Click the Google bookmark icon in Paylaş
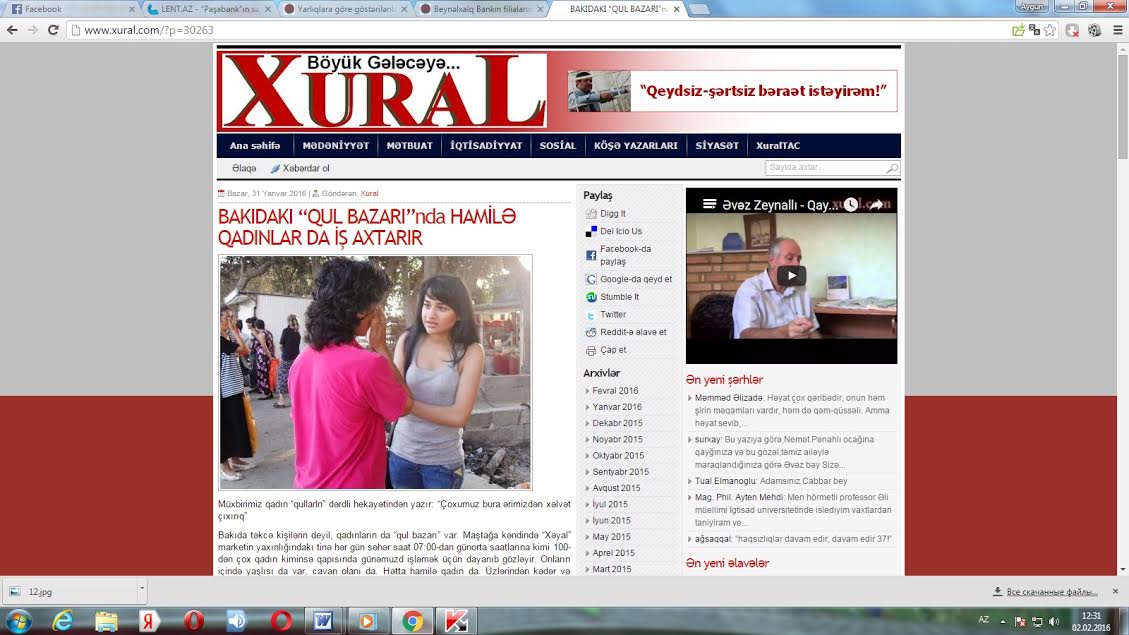 tap(591, 279)
